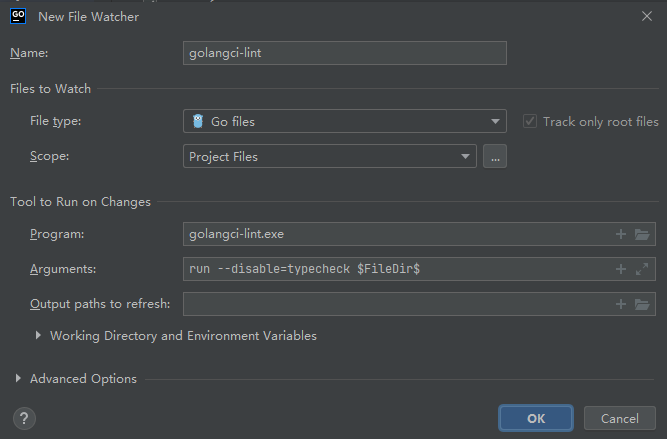This screenshot has height=439, width=667.
Task: Close the New File Watcher dialog
Action: point(647,16)
